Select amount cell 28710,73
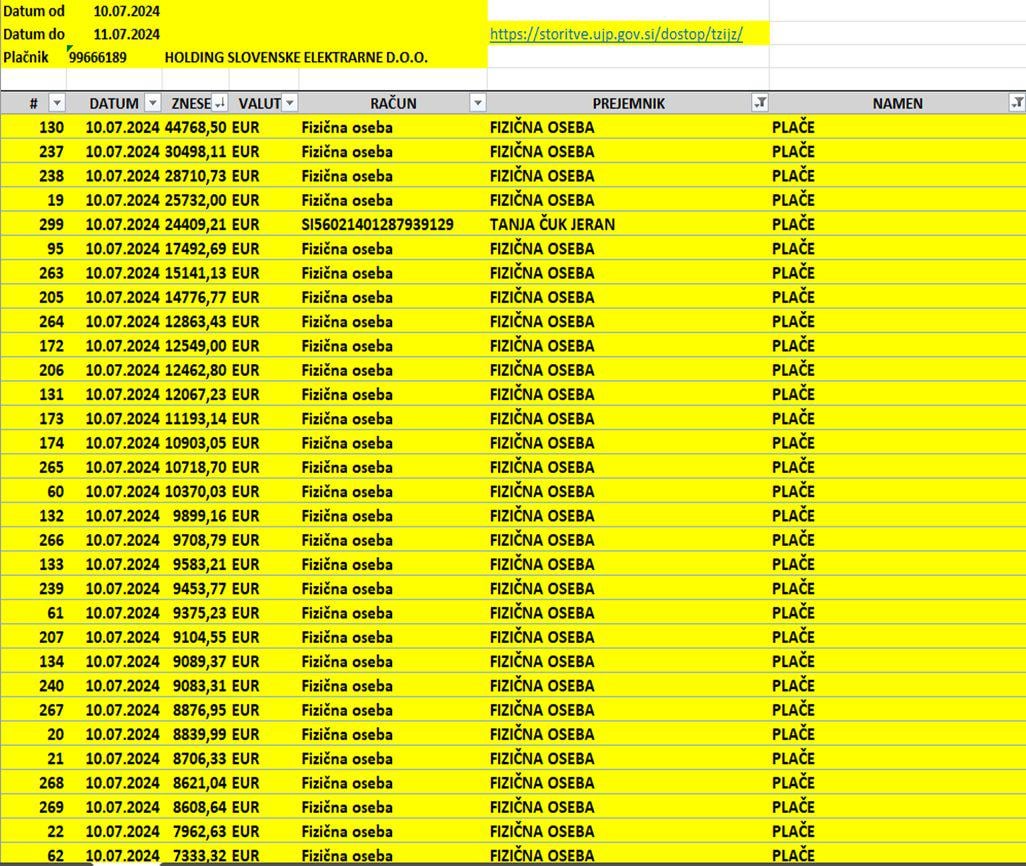1026x866 pixels. pyautogui.click(x=195, y=176)
